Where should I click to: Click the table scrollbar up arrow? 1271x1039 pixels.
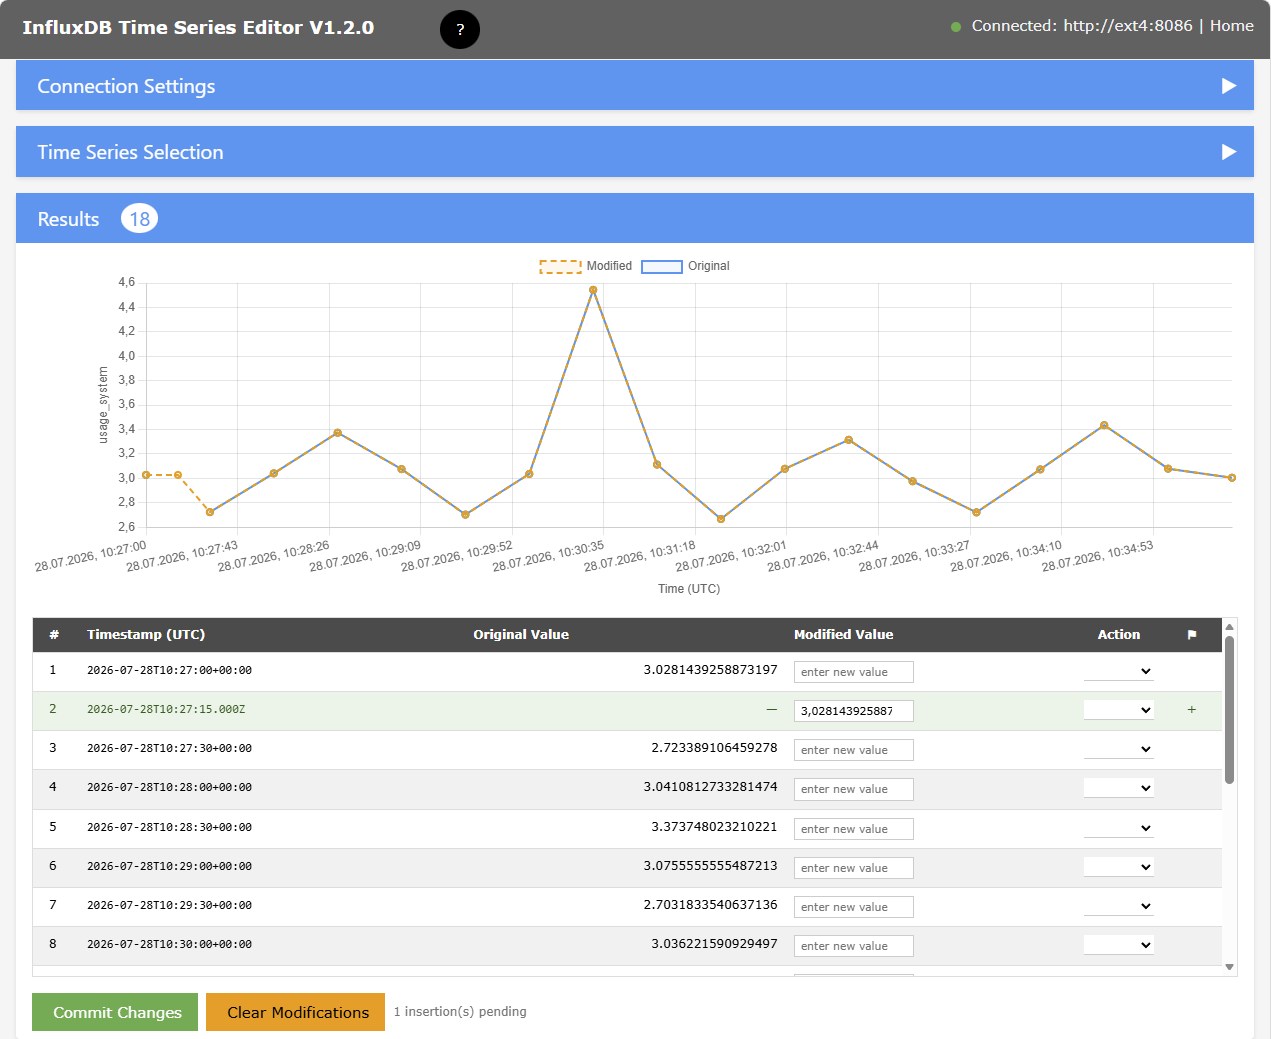pos(1230,627)
